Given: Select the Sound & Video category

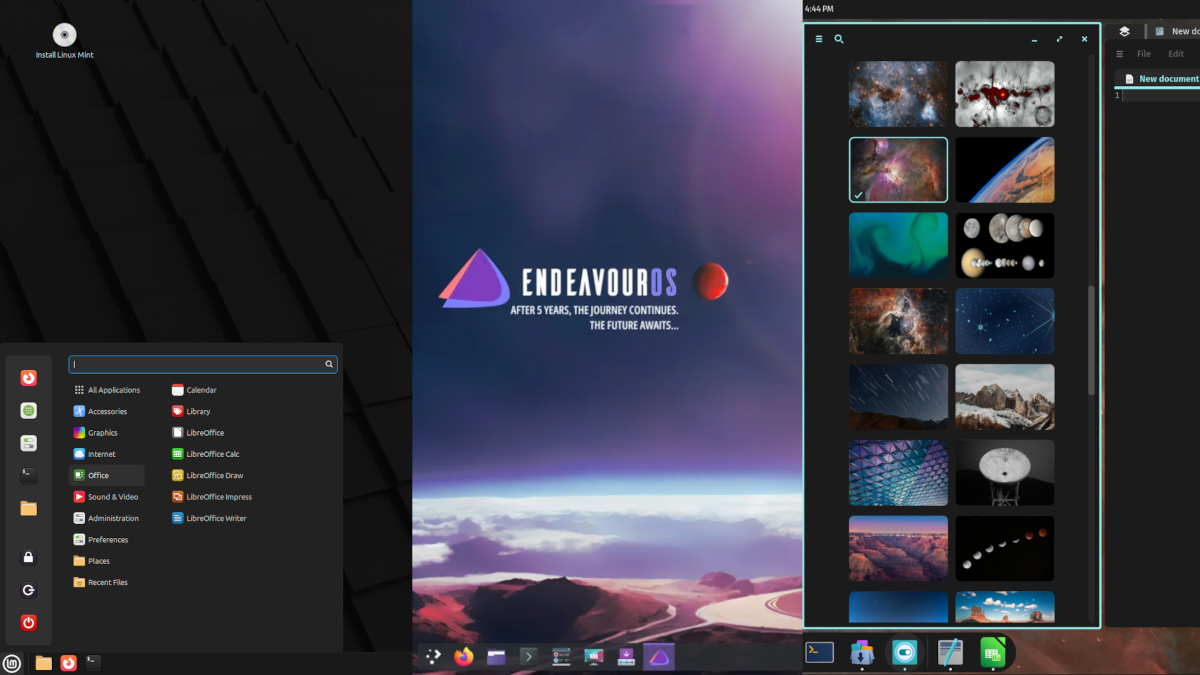Looking at the screenshot, I should [107, 497].
